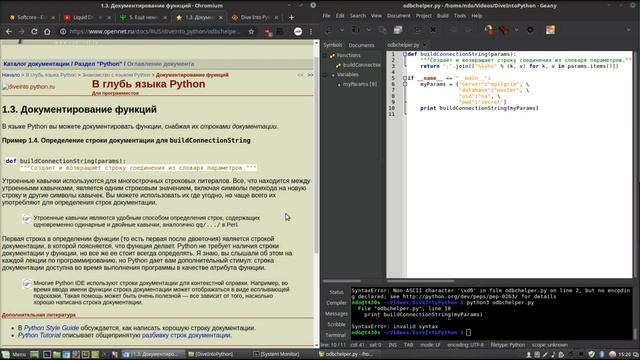Expand New file dropdown arrow in Geany
Image resolution: width=640 pixels, height=360 pixels.
coord(342,30)
